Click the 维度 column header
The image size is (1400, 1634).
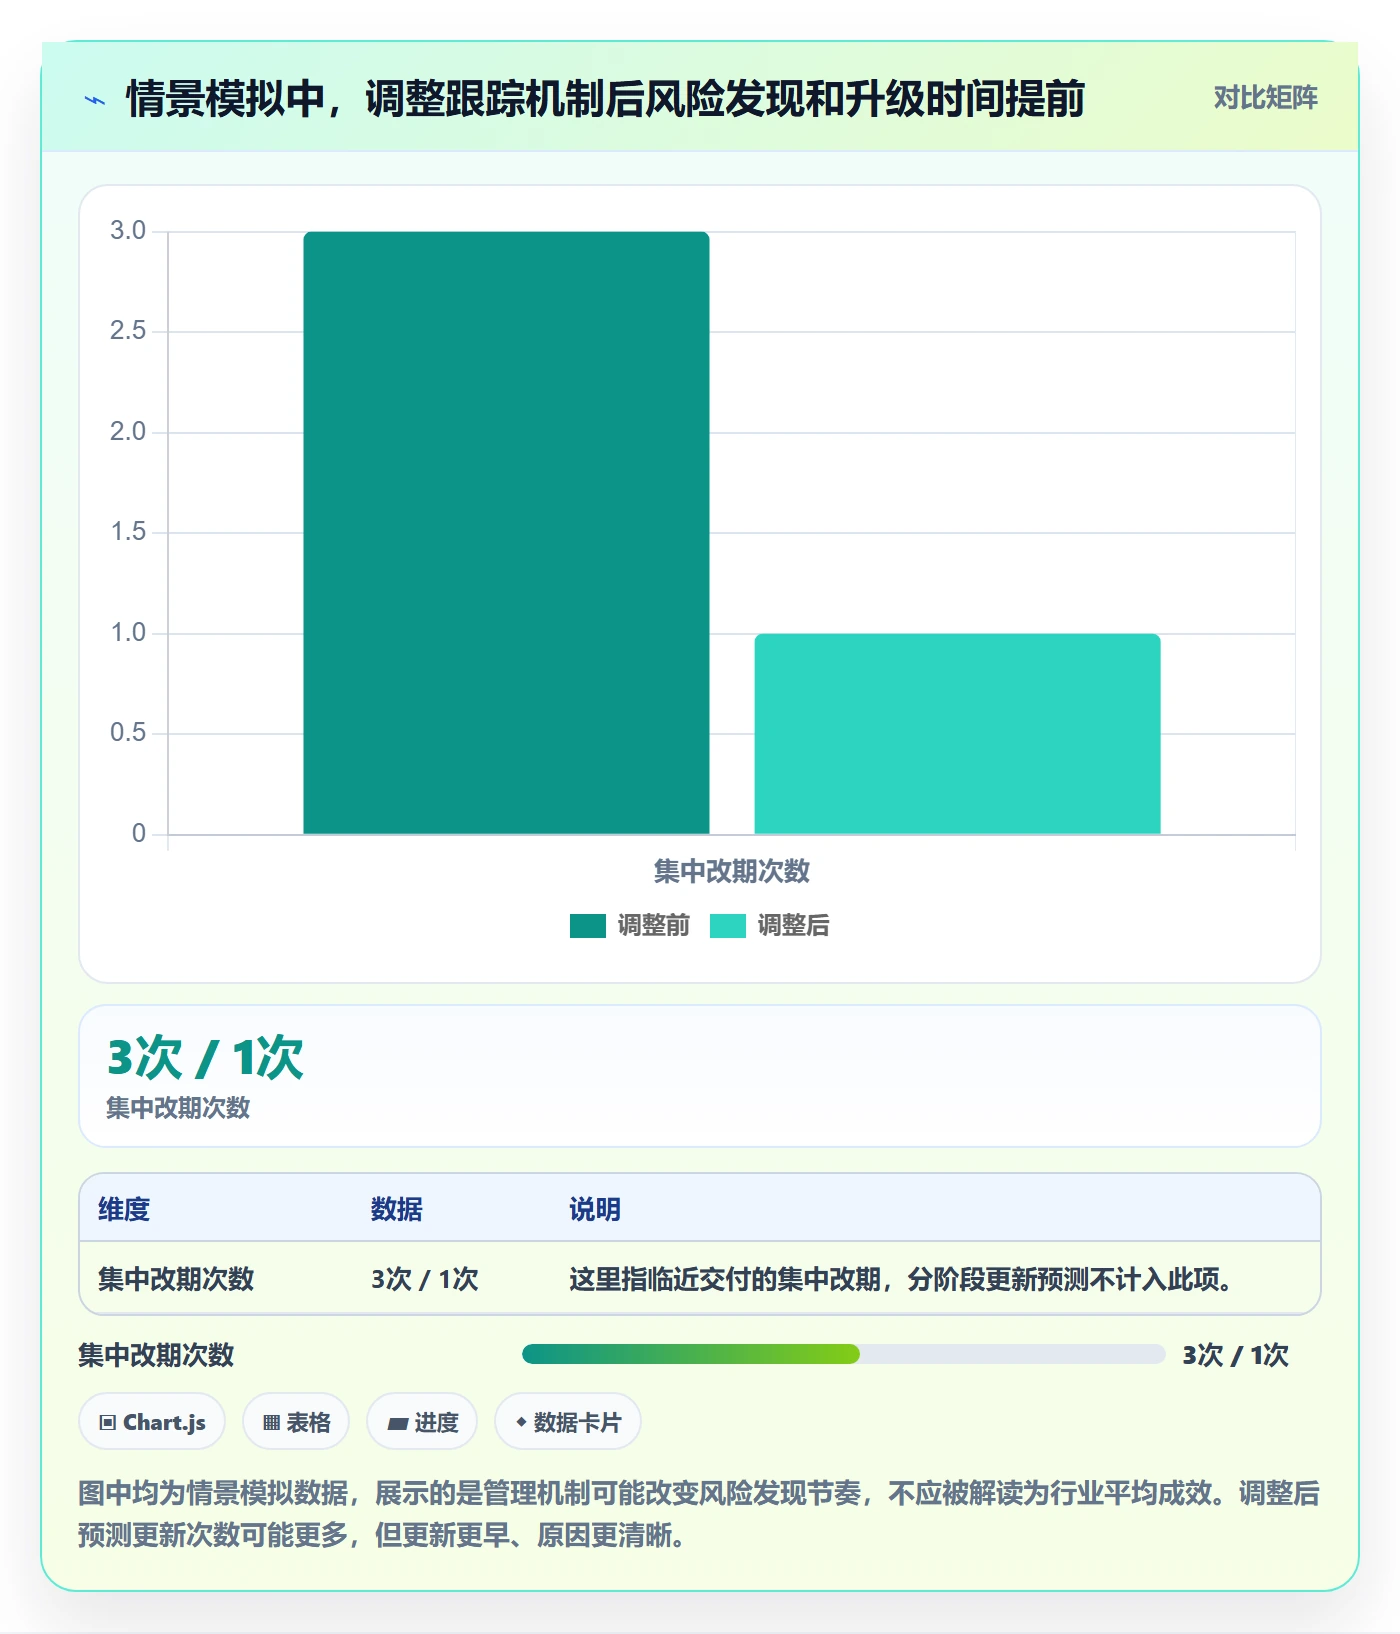point(124,1210)
